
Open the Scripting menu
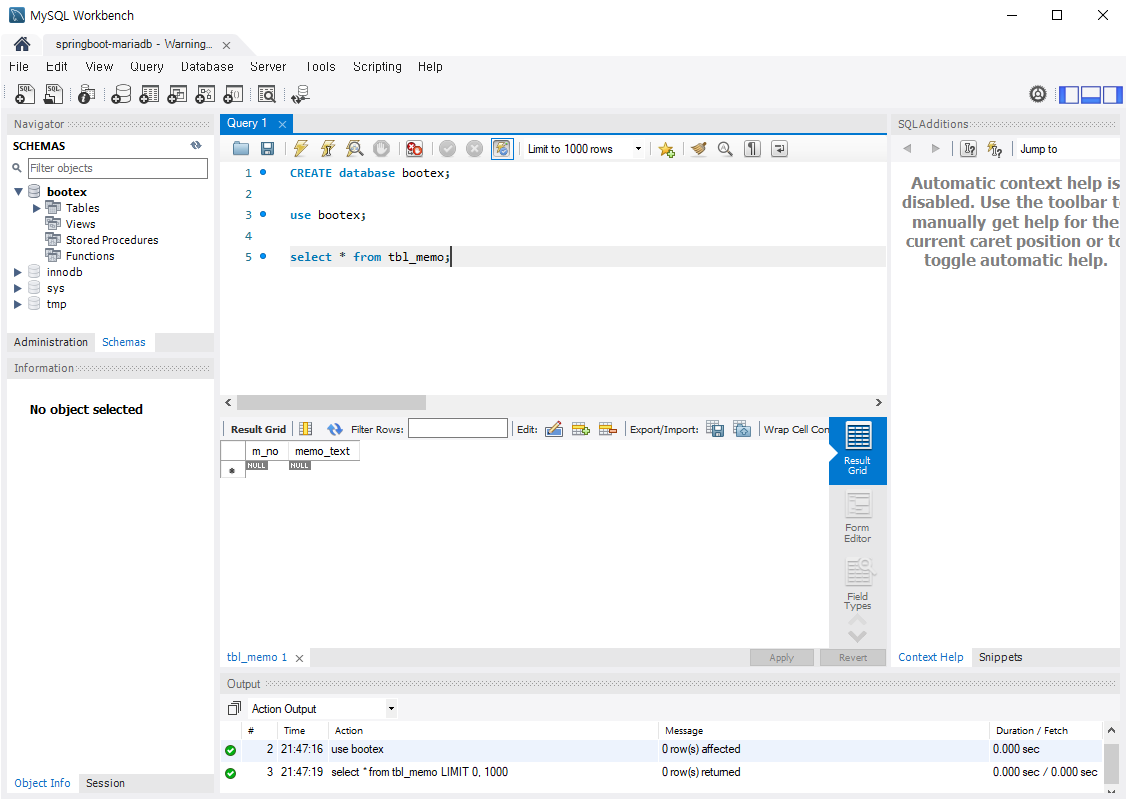pyautogui.click(x=377, y=67)
